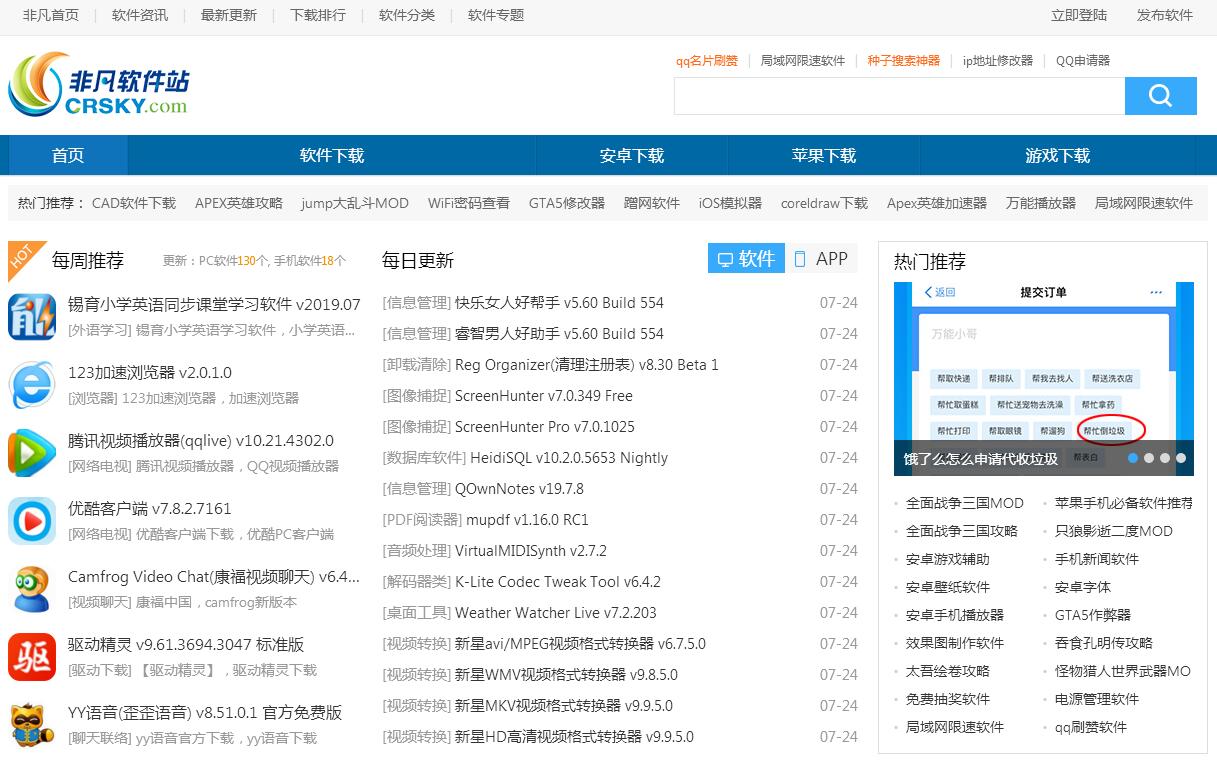Viewport: 1217px width, 760px height.
Task: Click inside the search text box
Action: 898,96
